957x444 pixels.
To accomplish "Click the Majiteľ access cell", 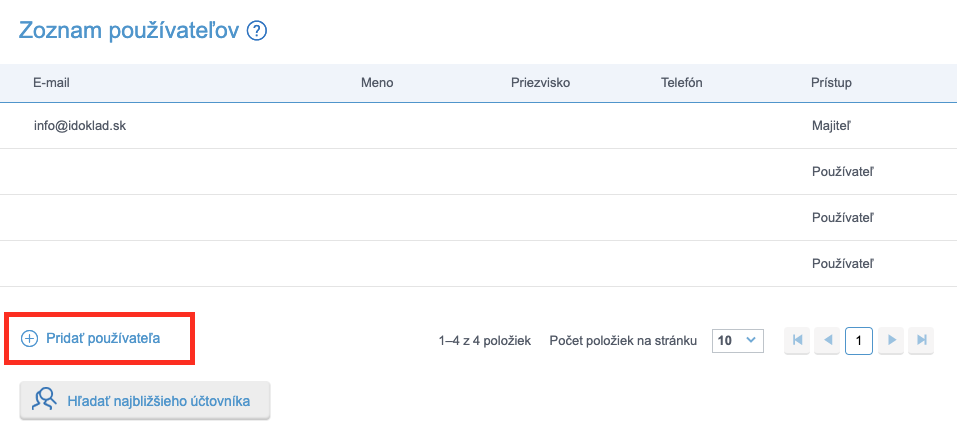I will click(x=831, y=126).
